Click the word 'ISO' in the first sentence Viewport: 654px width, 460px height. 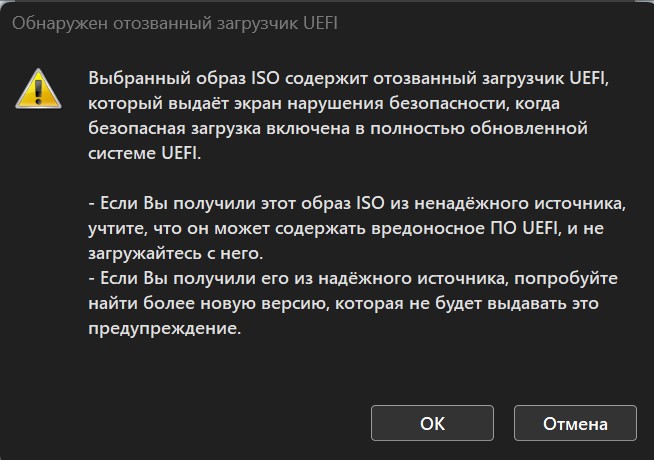(x=266, y=78)
